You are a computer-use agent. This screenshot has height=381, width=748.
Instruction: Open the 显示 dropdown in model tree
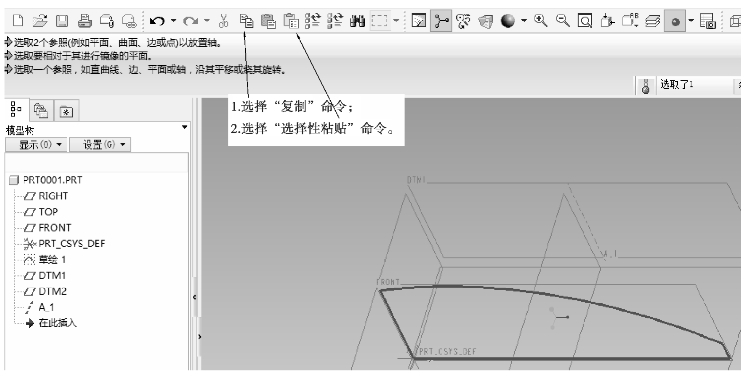tap(36, 144)
